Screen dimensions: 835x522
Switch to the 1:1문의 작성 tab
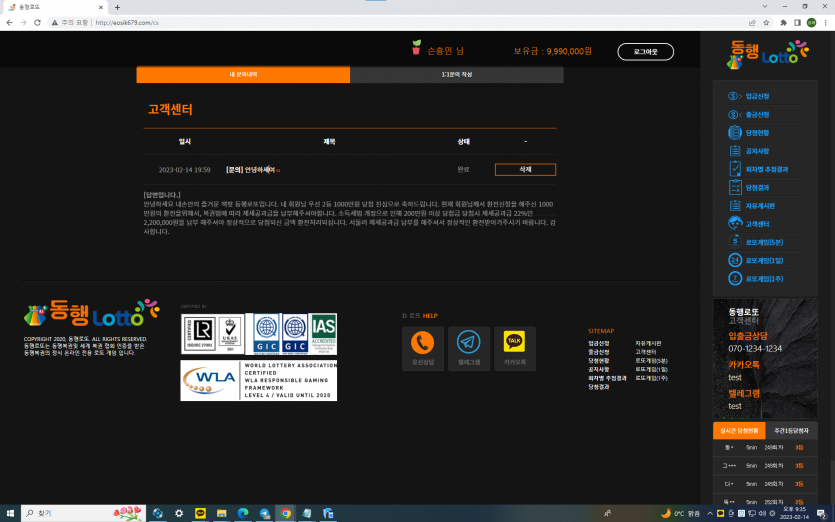coord(457,75)
